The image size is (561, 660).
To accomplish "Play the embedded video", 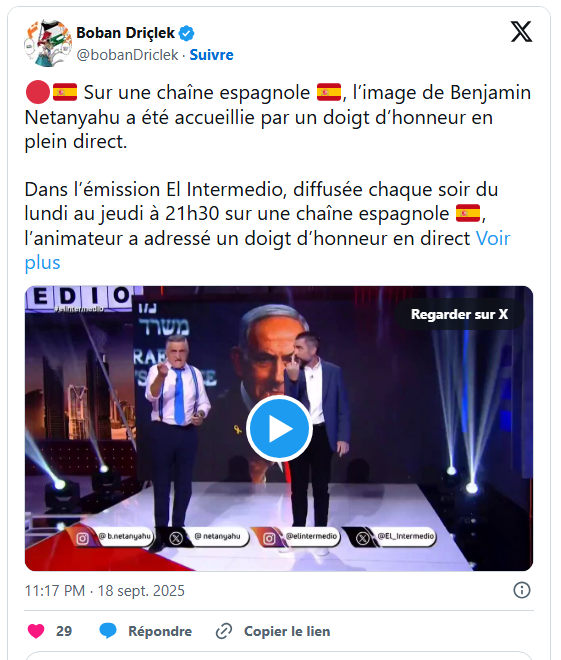I will tap(279, 428).
